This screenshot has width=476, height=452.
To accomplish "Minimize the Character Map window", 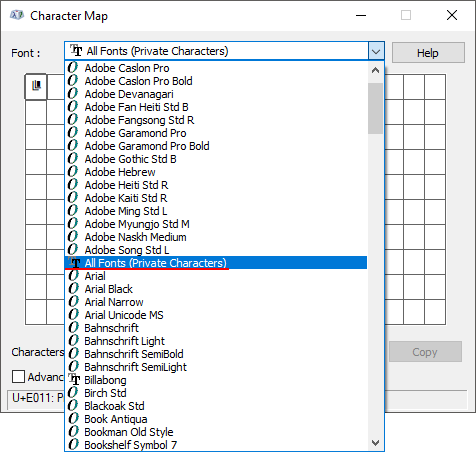I will pos(361,15).
